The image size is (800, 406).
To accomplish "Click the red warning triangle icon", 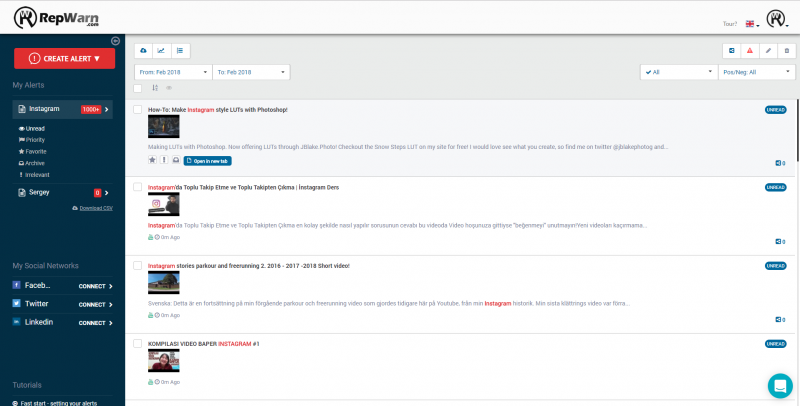I will [x=750, y=50].
